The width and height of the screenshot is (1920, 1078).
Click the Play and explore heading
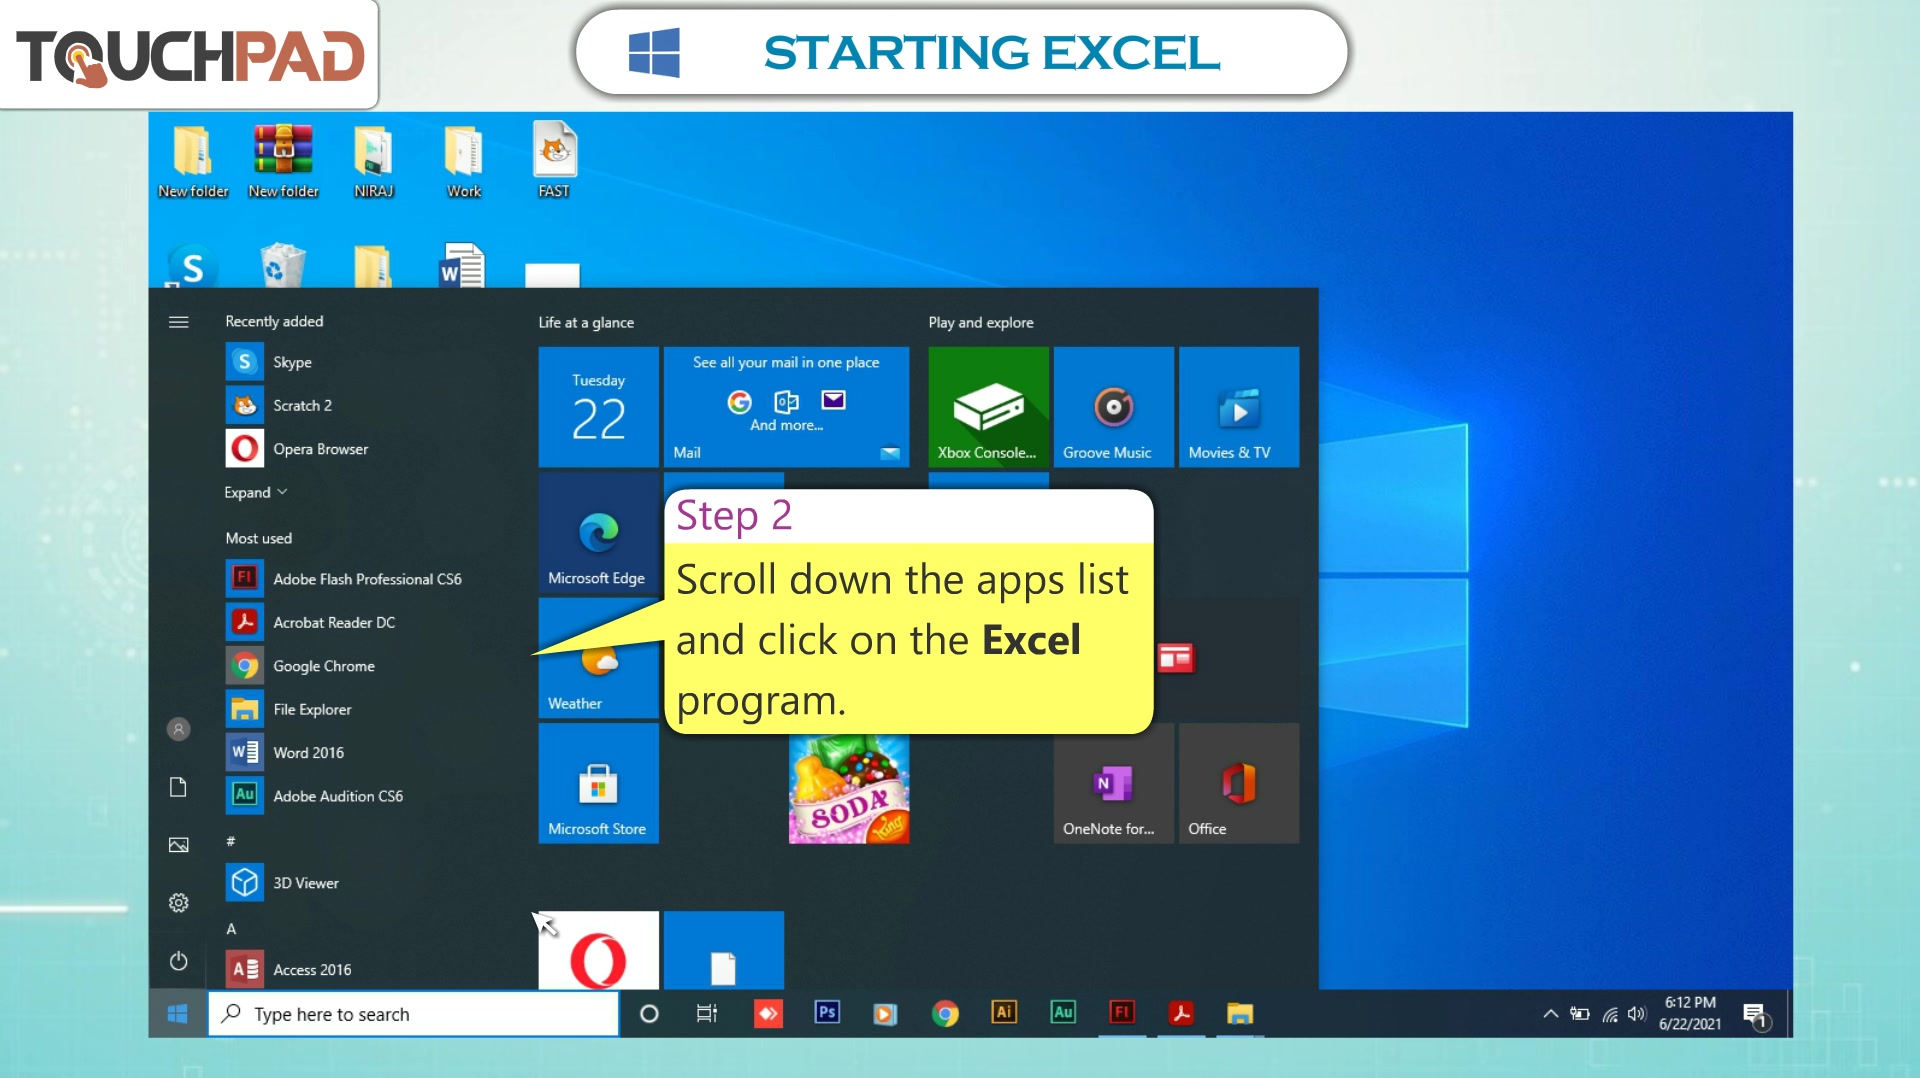pos(980,322)
